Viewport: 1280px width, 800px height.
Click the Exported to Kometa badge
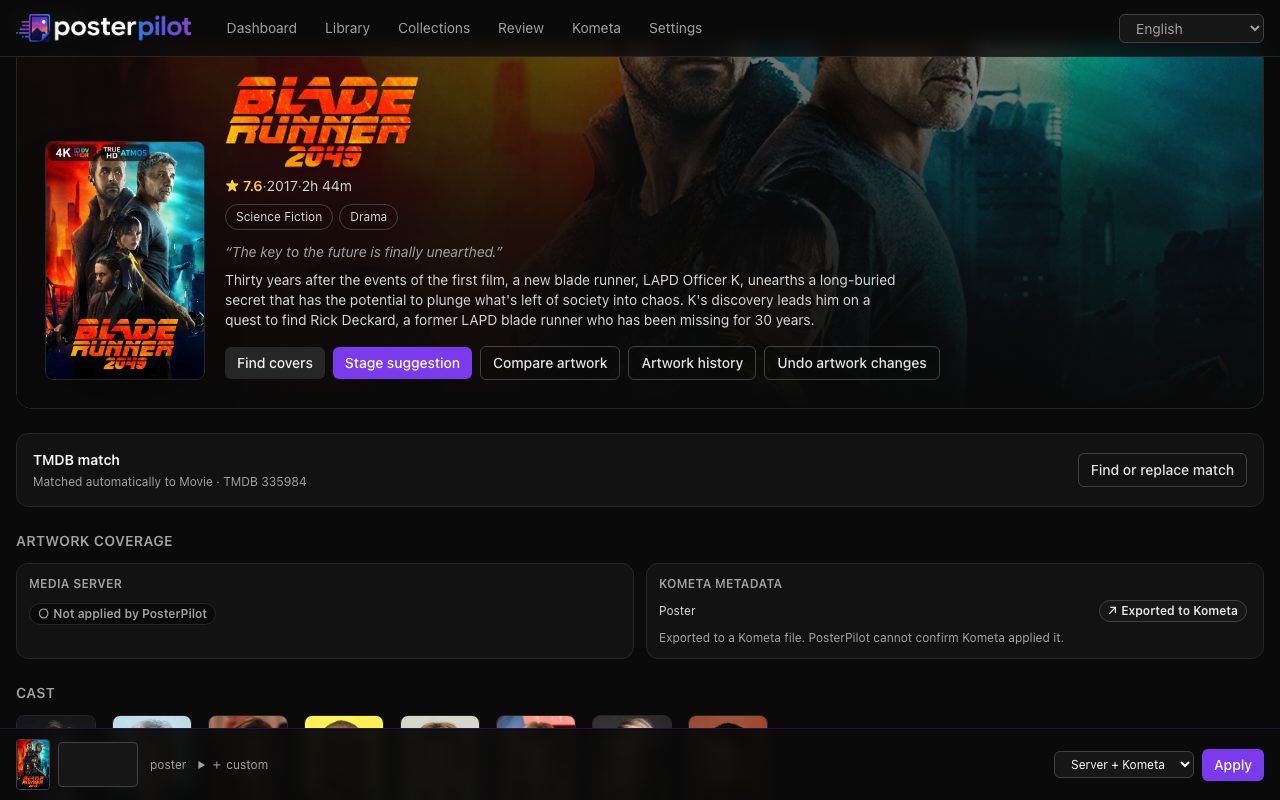1173,611
